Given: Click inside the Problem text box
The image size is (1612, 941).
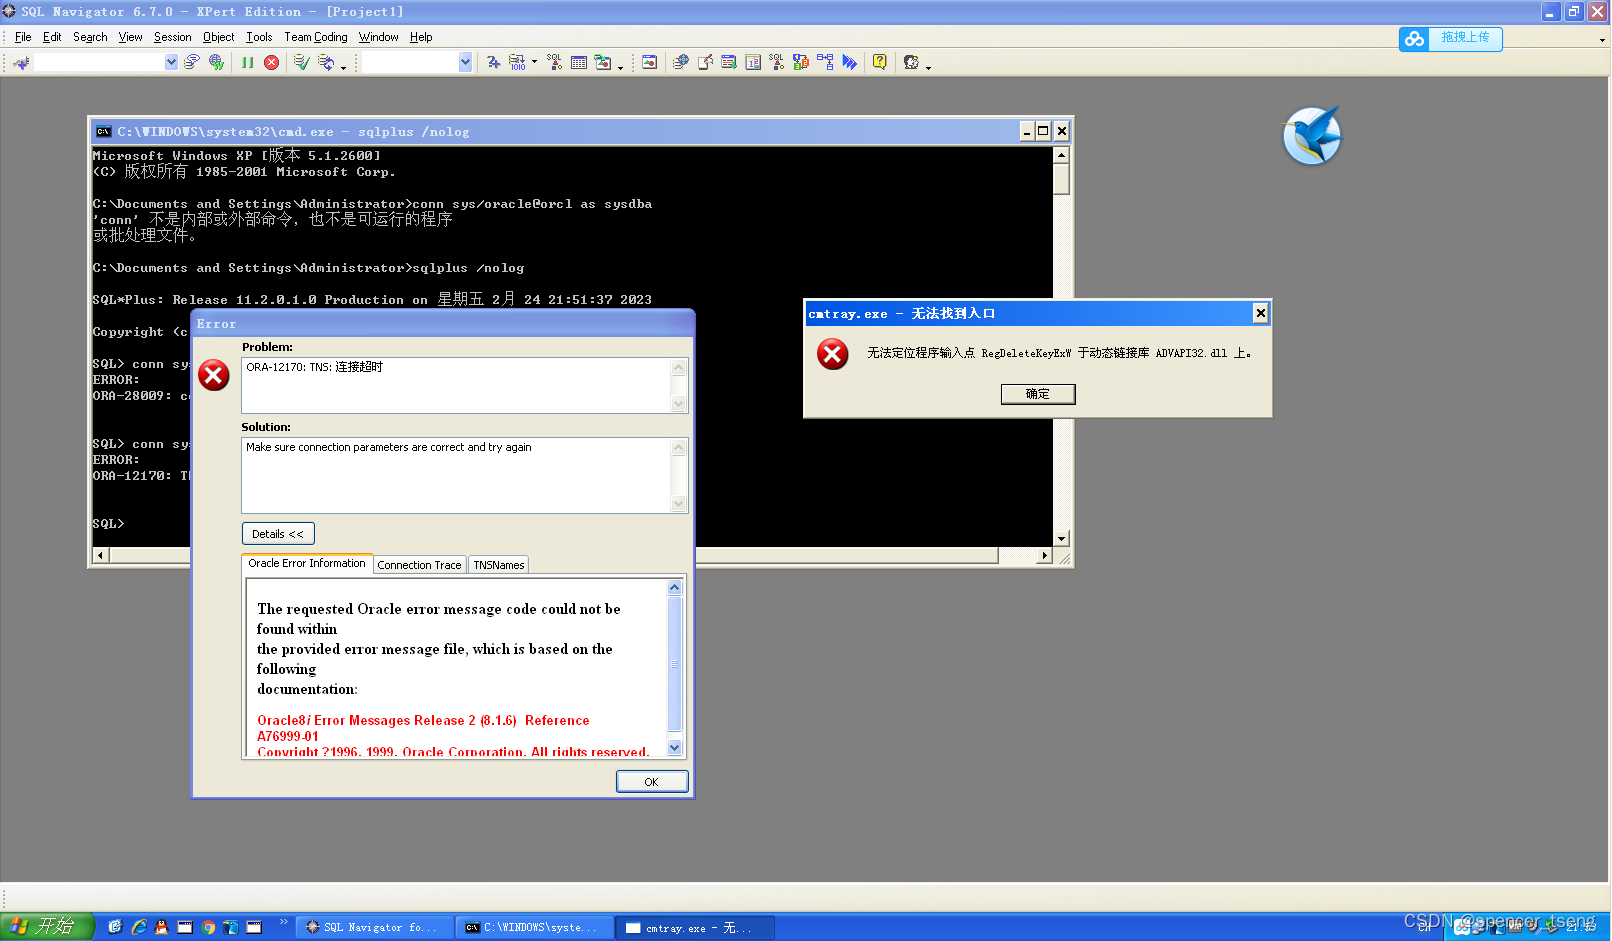Looking at the screenshot, I should [457, 385].
